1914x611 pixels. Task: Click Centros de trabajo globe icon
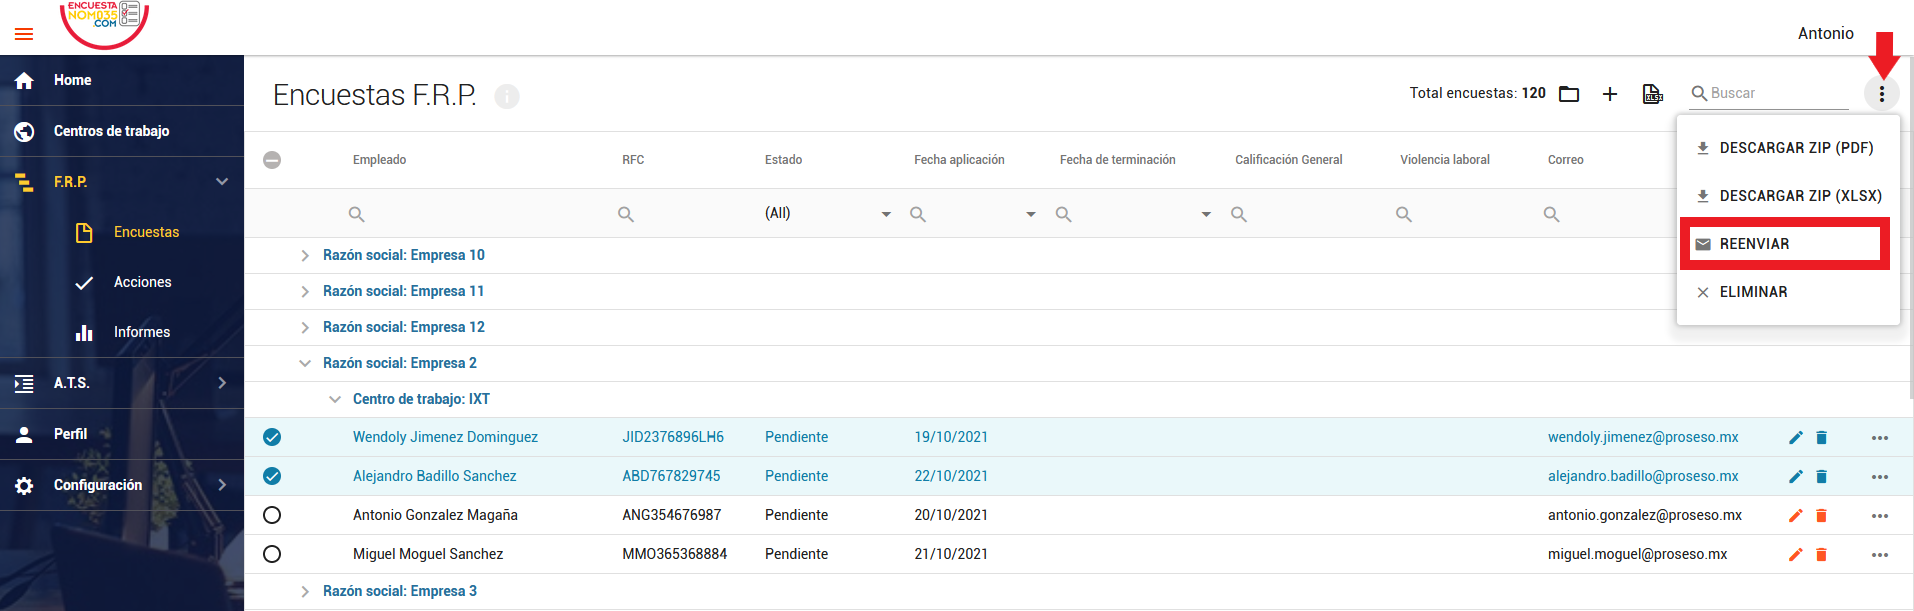point(24,131)
